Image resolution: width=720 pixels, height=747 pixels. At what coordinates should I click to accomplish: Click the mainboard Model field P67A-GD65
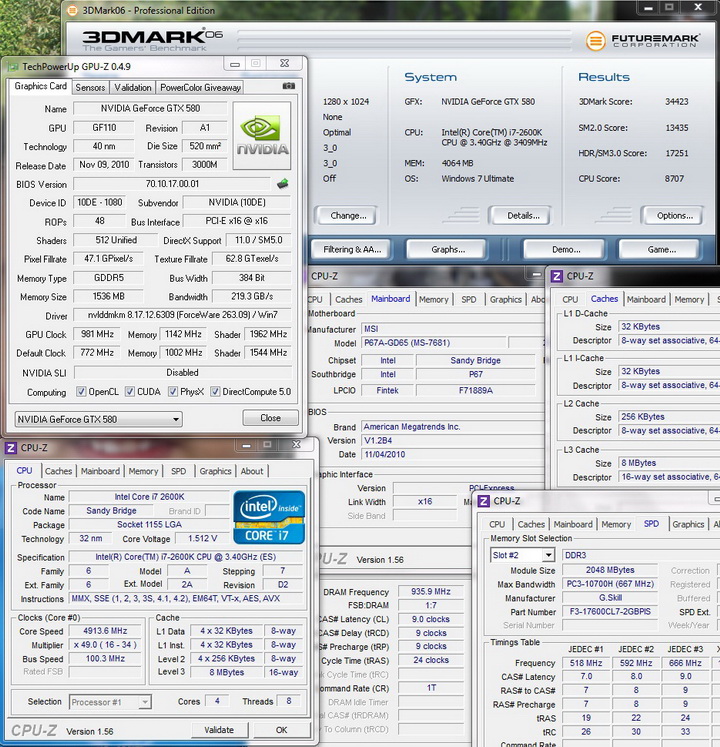433,343
